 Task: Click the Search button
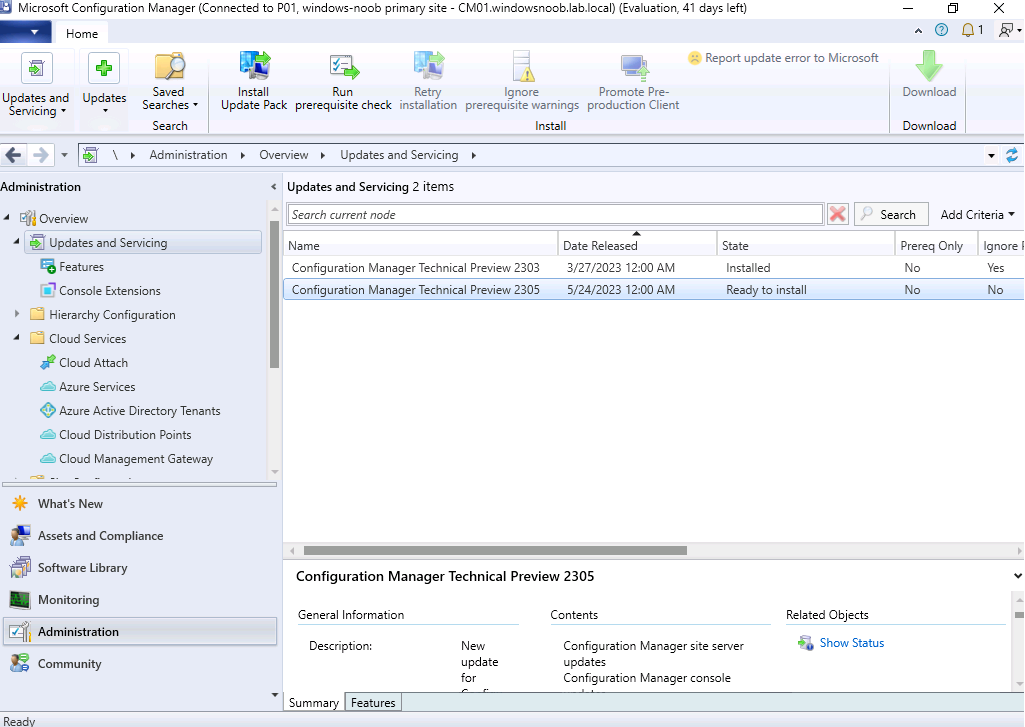[891, 214]
